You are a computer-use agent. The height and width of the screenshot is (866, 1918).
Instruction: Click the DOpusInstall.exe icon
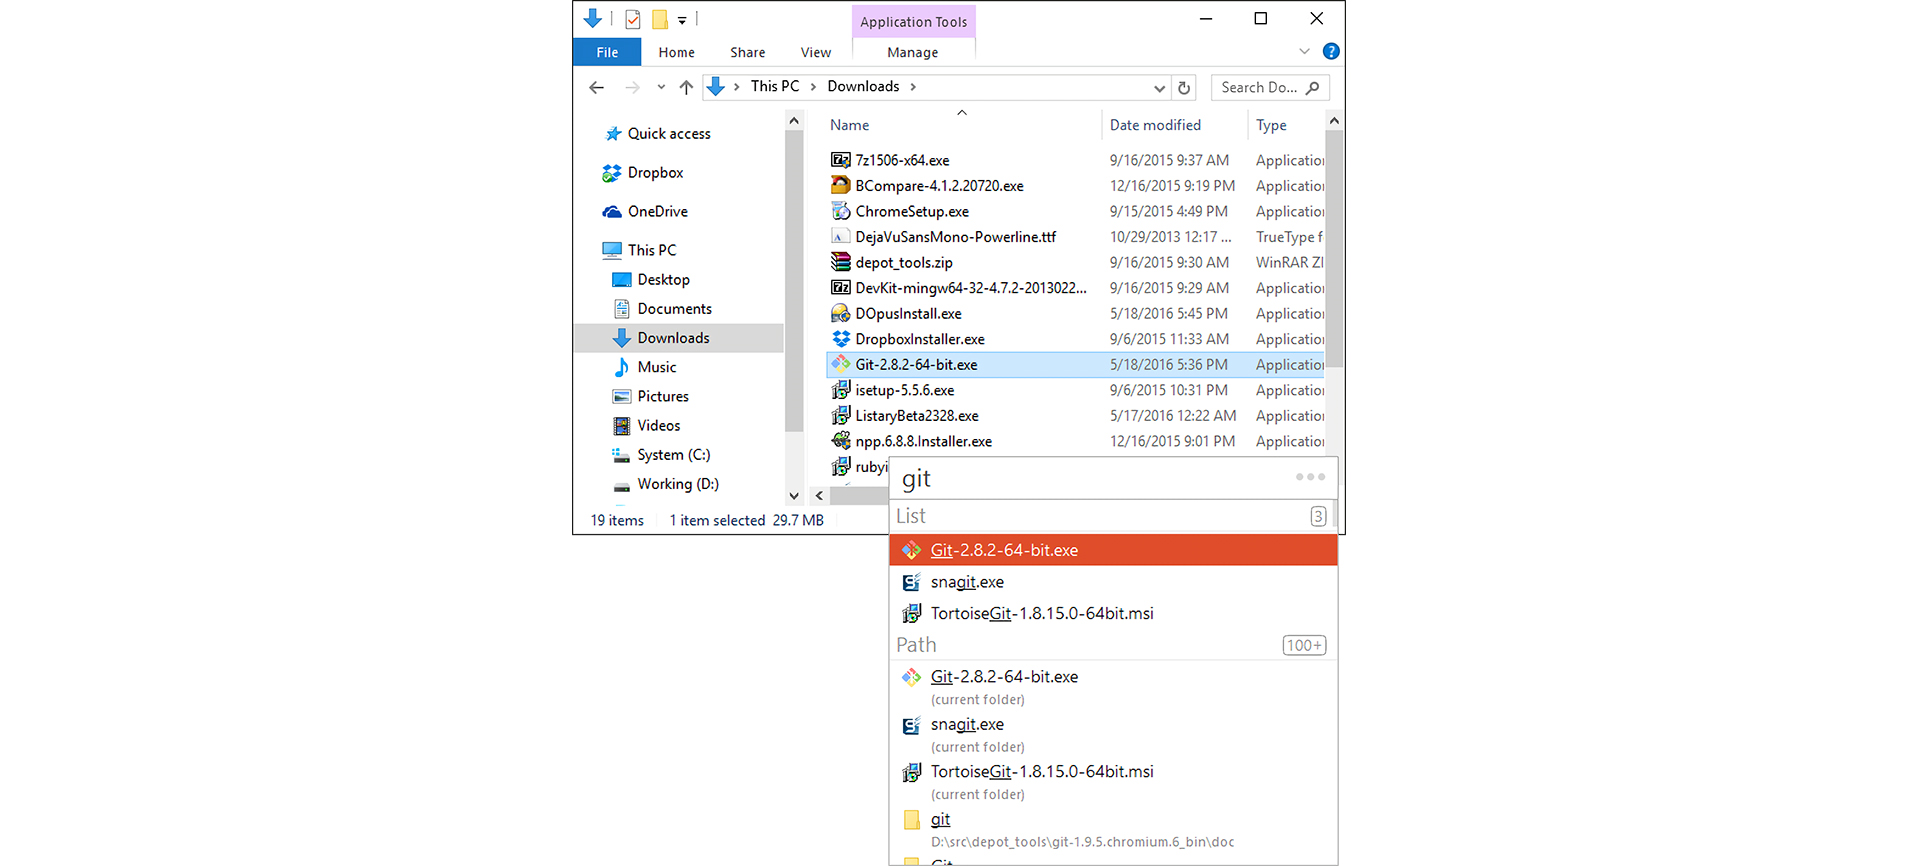(841, 313)
